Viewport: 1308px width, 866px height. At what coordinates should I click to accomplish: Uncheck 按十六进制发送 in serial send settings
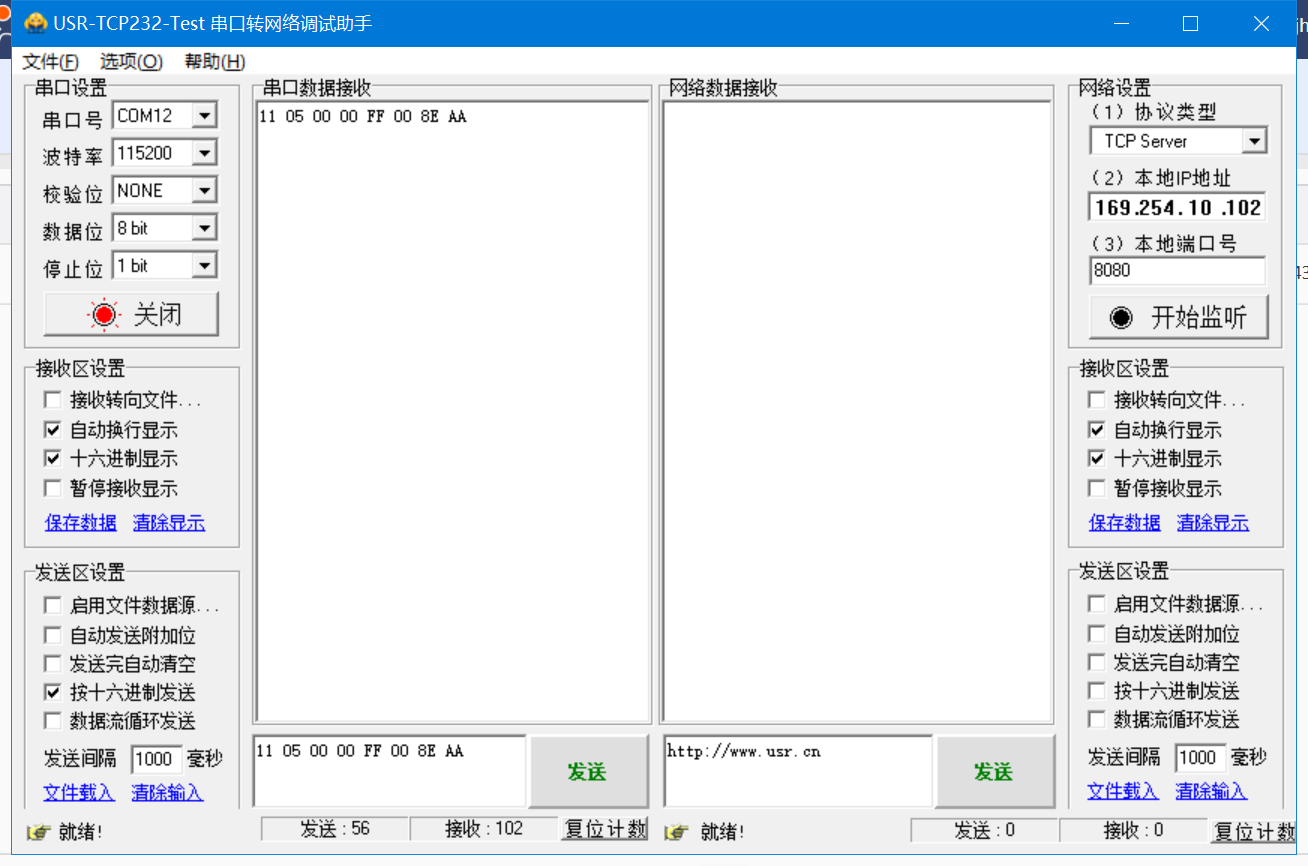[x=52, y=692]
